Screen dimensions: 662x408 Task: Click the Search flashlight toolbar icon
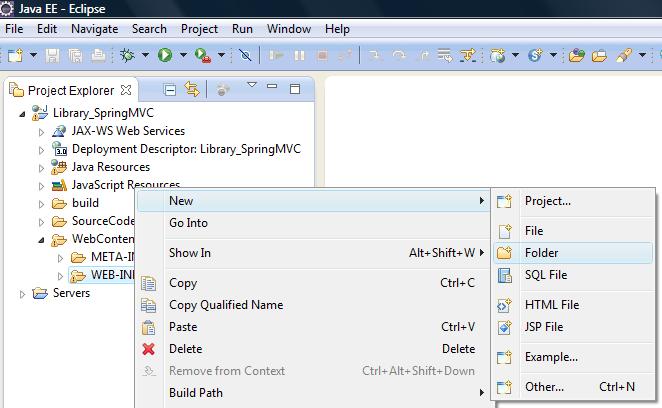tap(624, 55)
